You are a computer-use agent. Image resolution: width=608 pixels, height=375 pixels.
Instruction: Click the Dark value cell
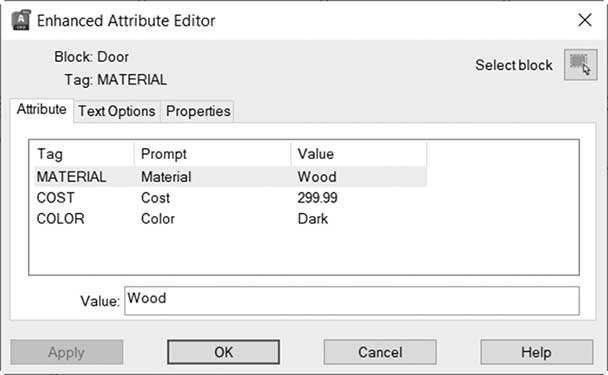pos(313,219)
